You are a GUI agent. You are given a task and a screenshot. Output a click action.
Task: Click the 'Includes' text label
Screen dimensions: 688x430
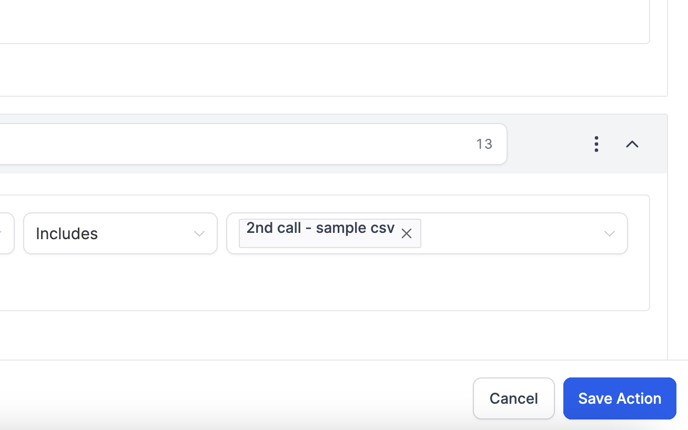(67, 234)
